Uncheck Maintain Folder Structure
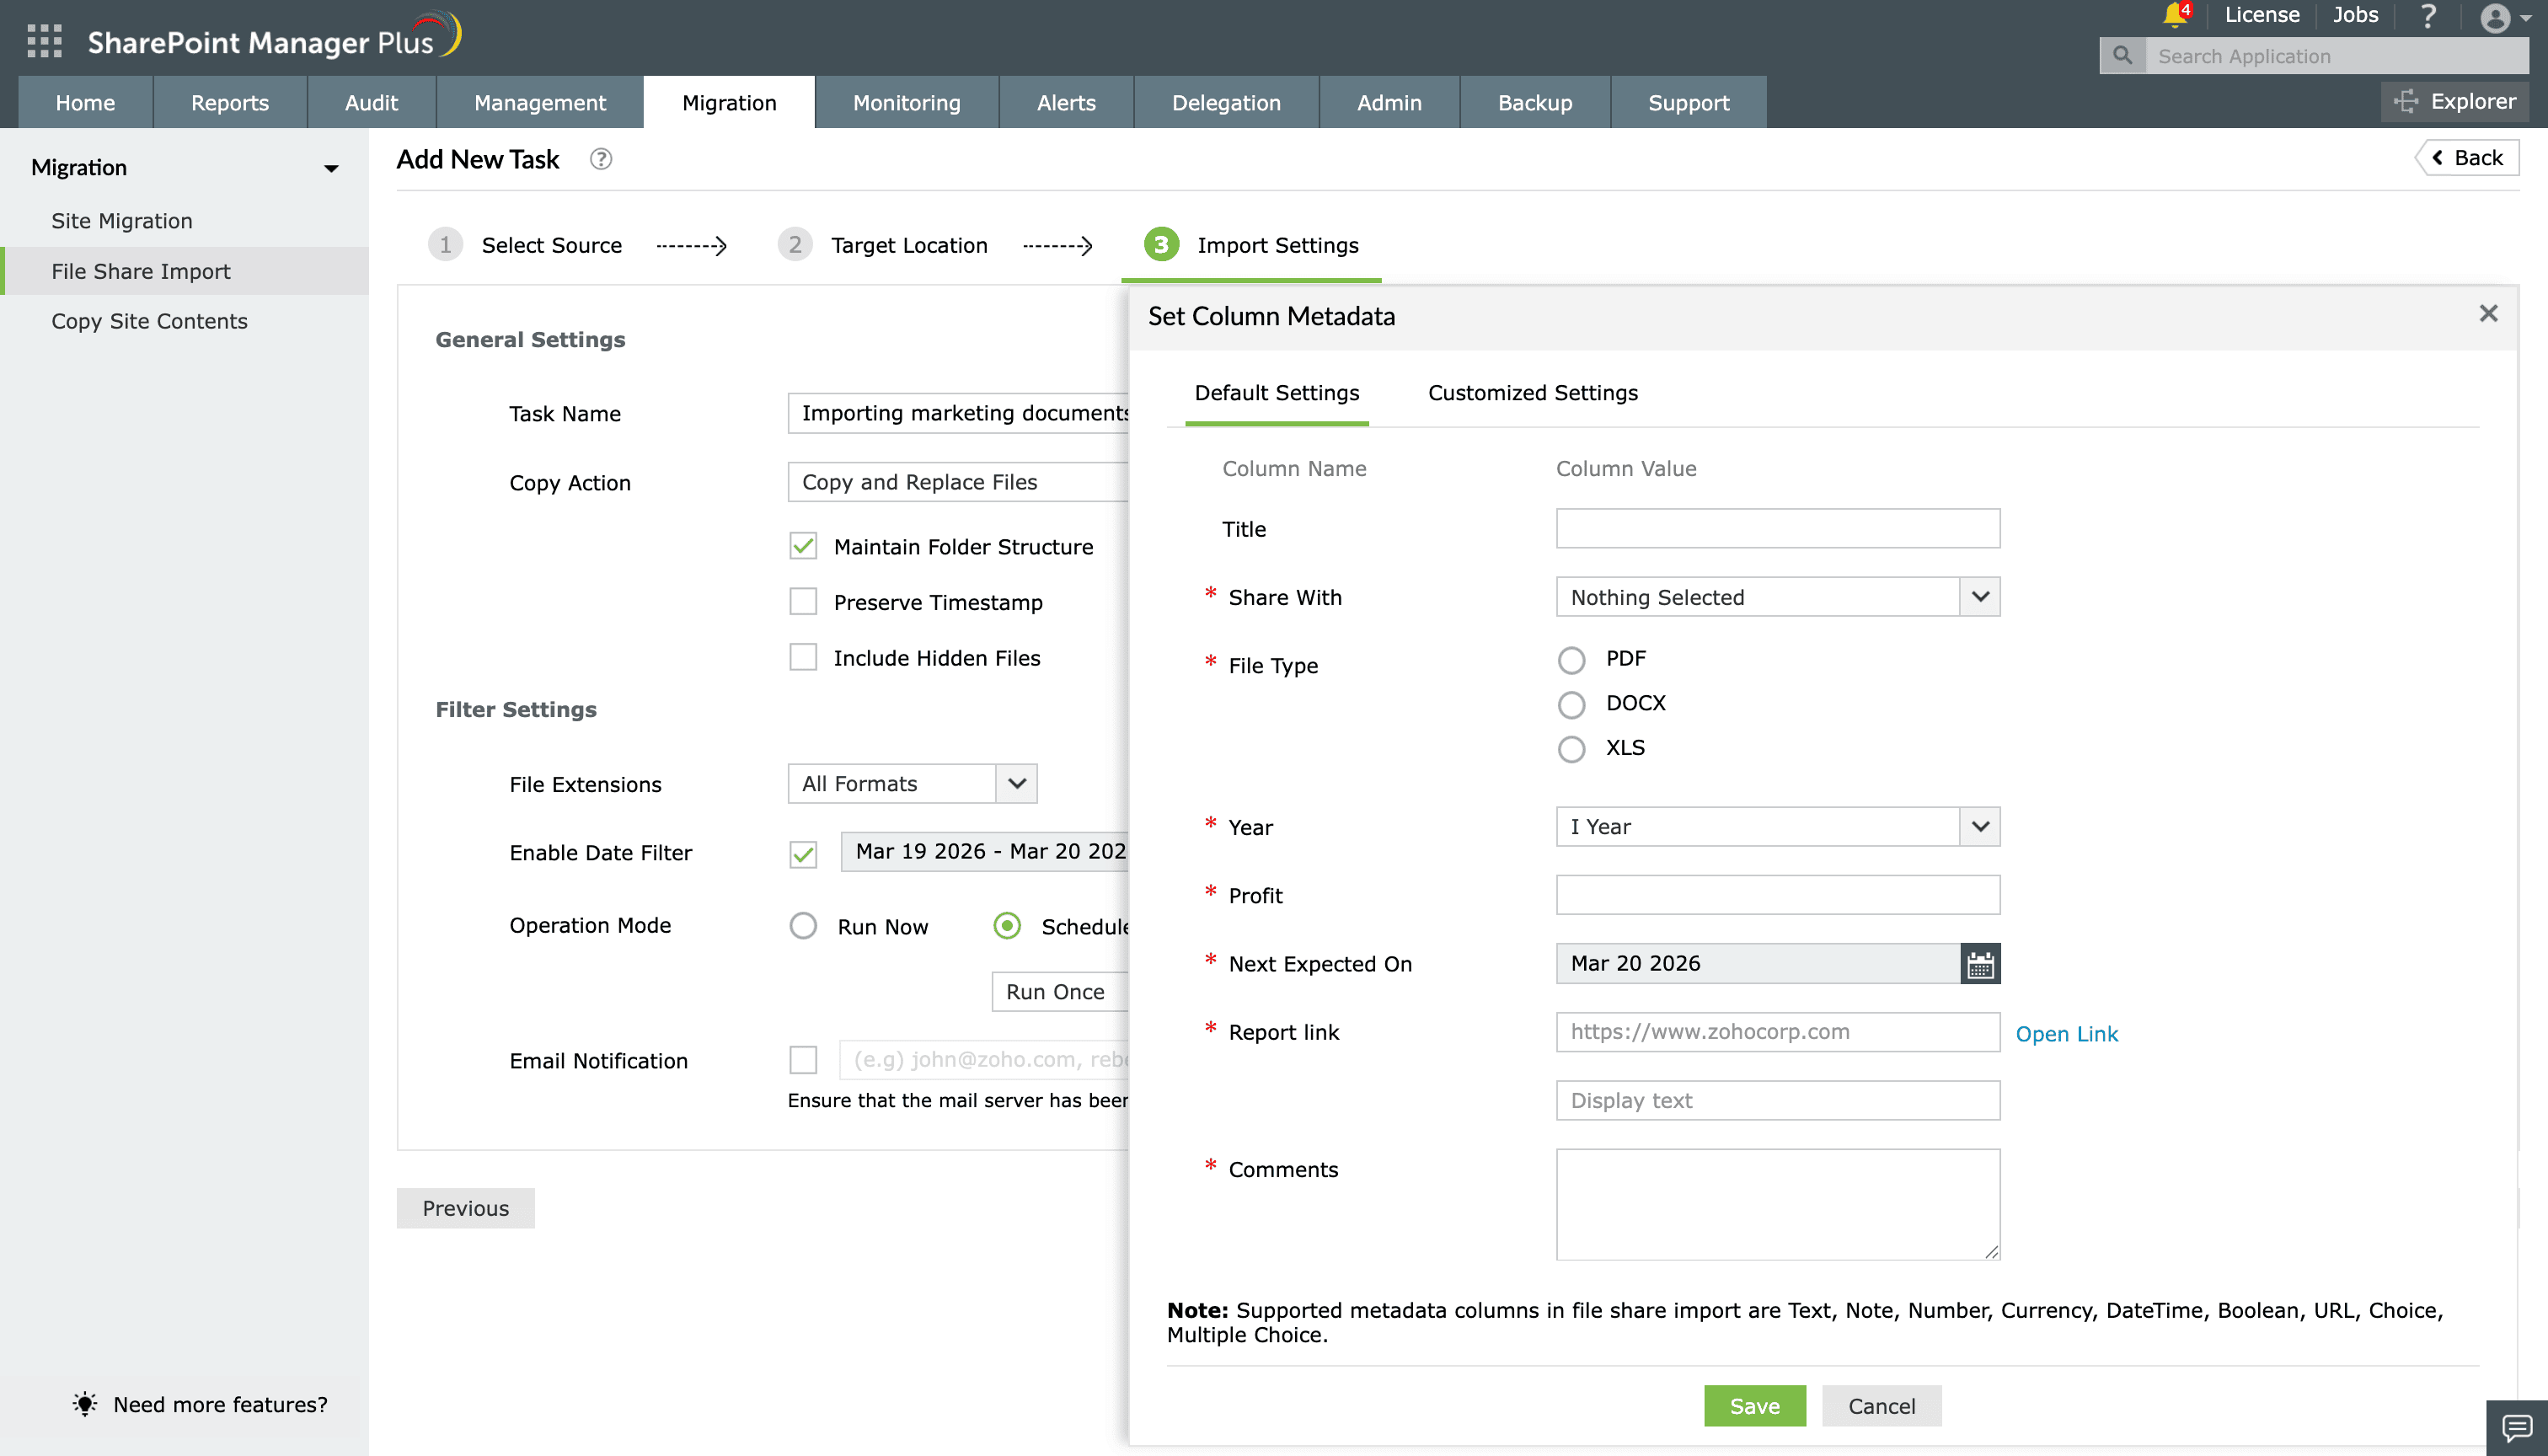 [x=803, y=546]
